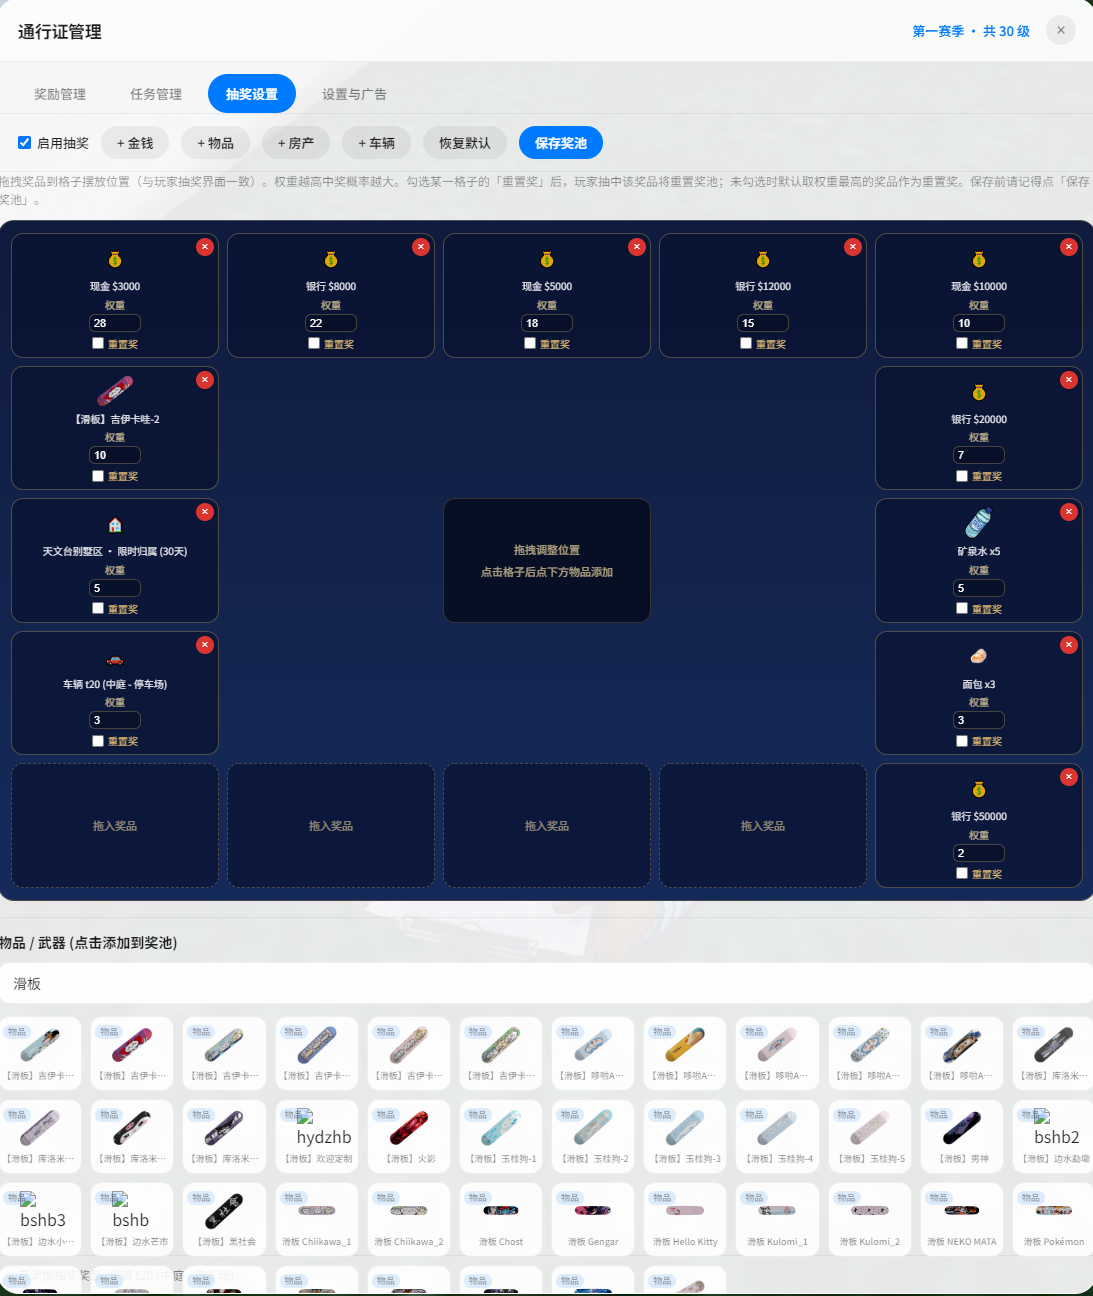Add the hydzhb 欢迎定制 skateboard item

316,1138
